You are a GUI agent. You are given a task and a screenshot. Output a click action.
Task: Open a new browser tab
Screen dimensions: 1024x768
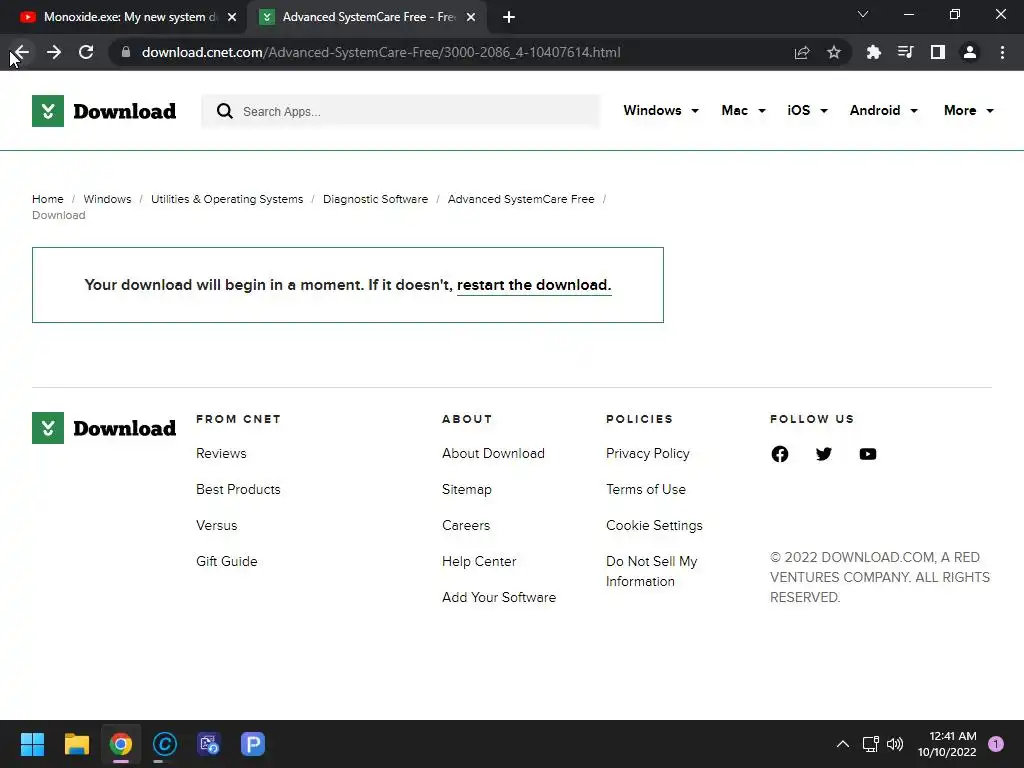509,17
